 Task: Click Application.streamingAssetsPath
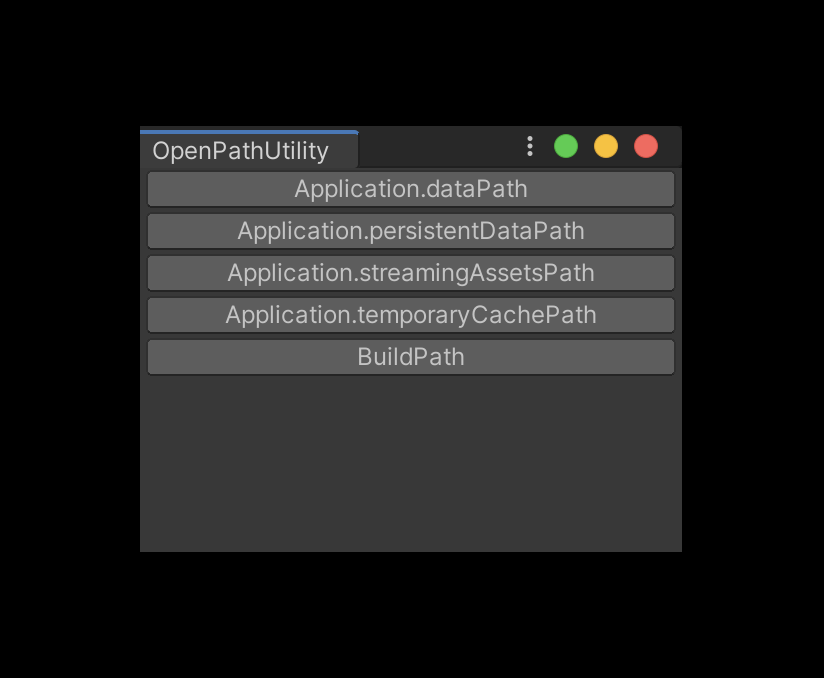point(411,272)
